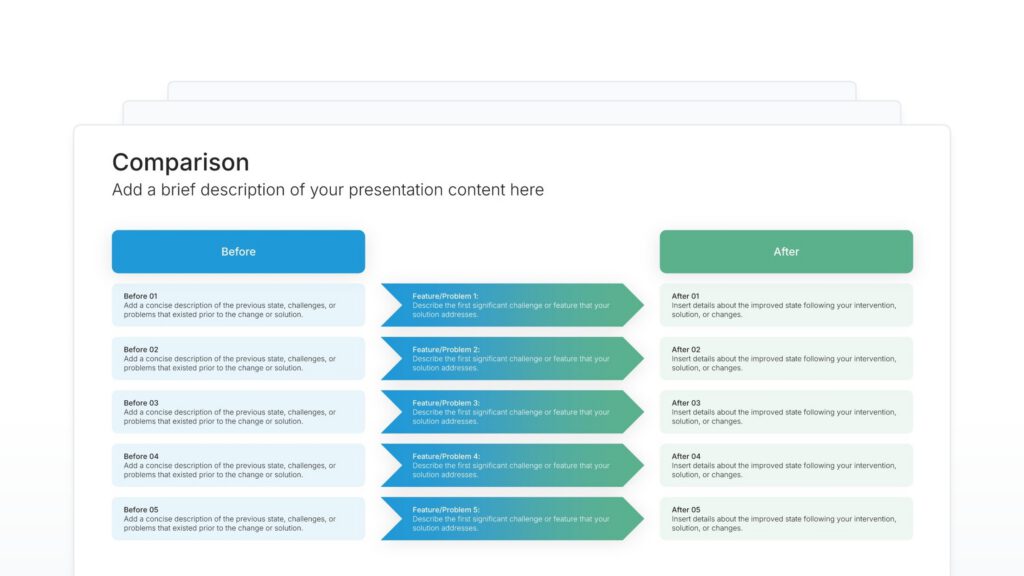Click the green After header box

point(786,252)
